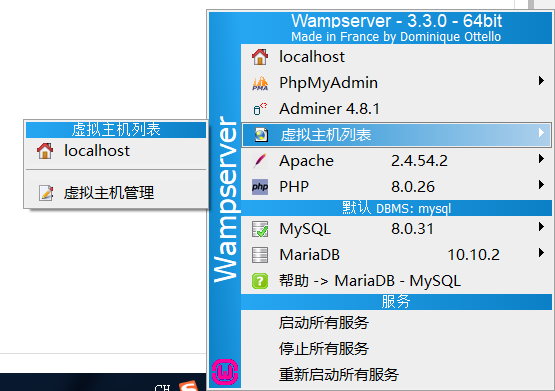Click the house icon in the virtual hosts submenu

tap(45, 151)
